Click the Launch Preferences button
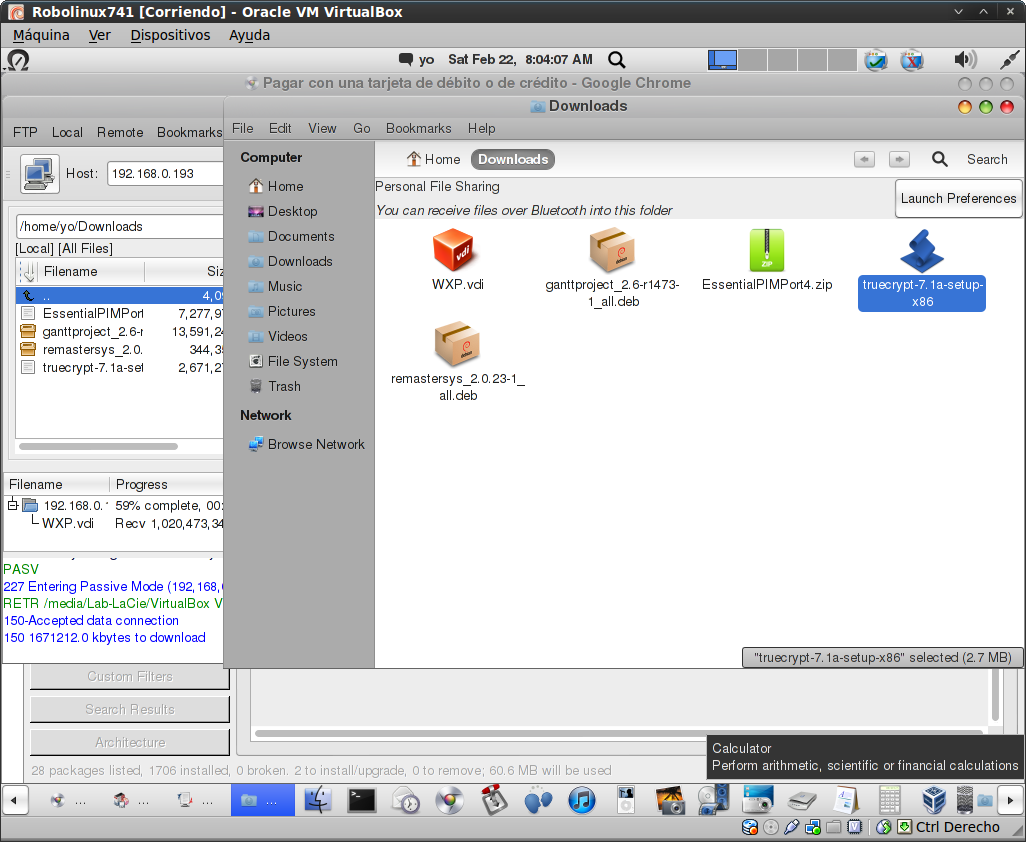The width and height of the screenshot is (1026, 842). [x=958, y=198]
